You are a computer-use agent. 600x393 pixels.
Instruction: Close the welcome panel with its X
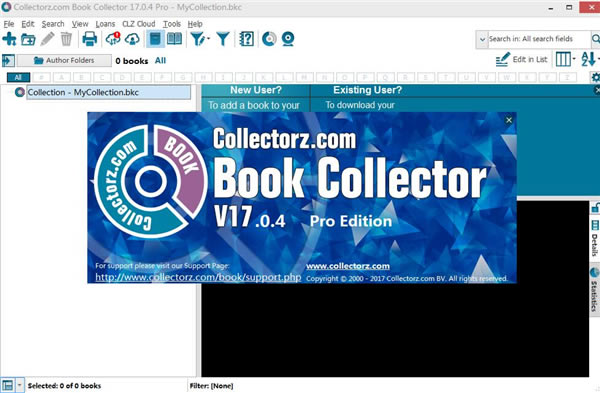[x=597, y=90]
